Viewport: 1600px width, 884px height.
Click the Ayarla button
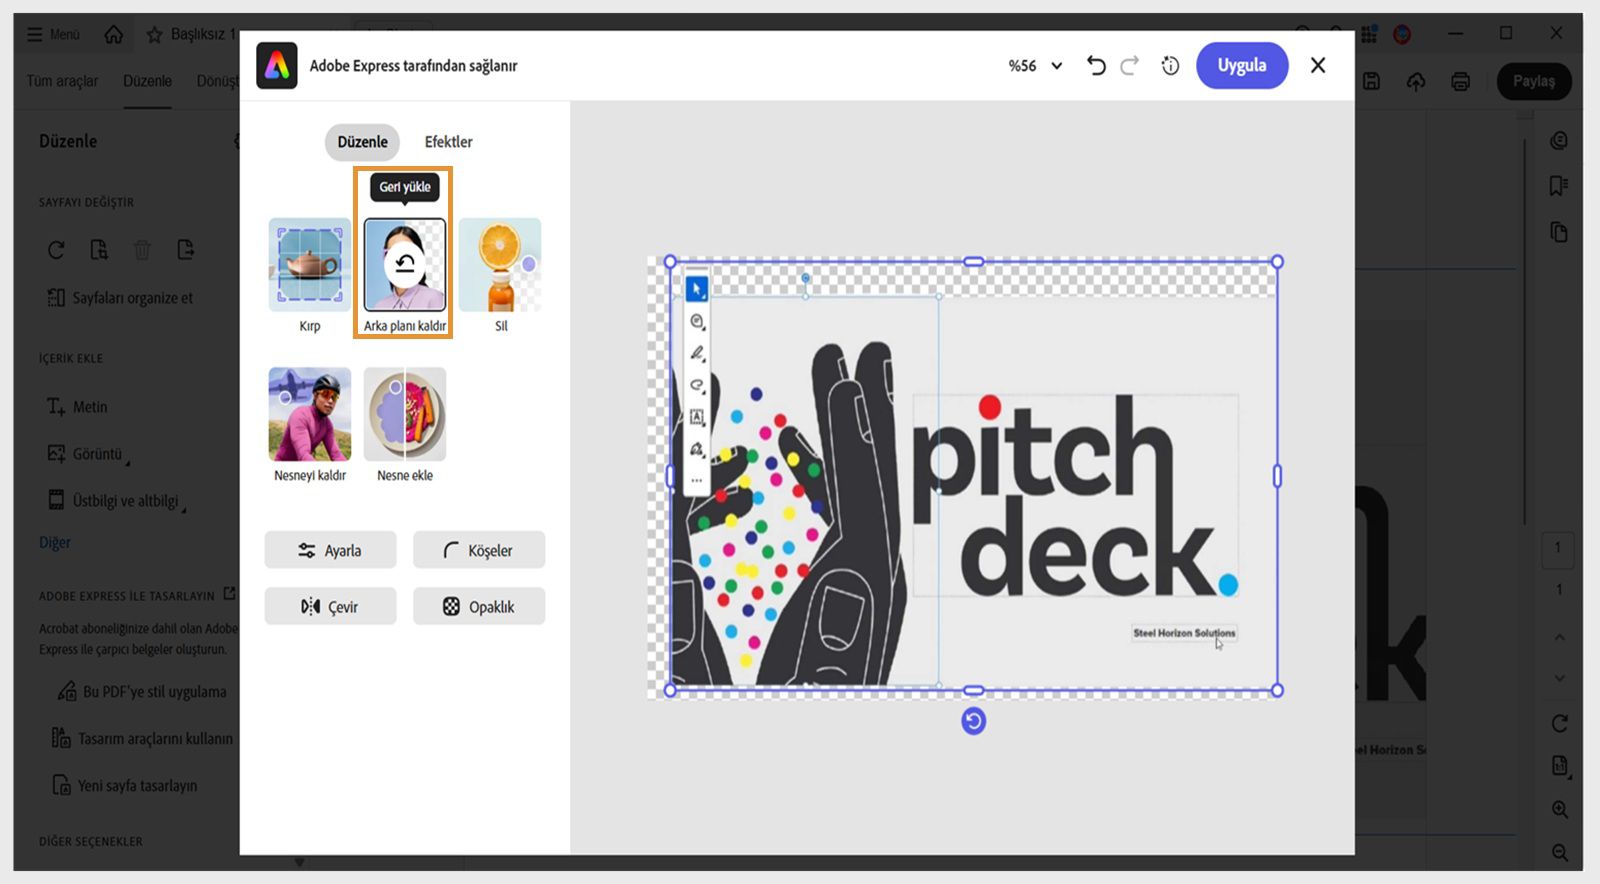click(x=330, y=550)
